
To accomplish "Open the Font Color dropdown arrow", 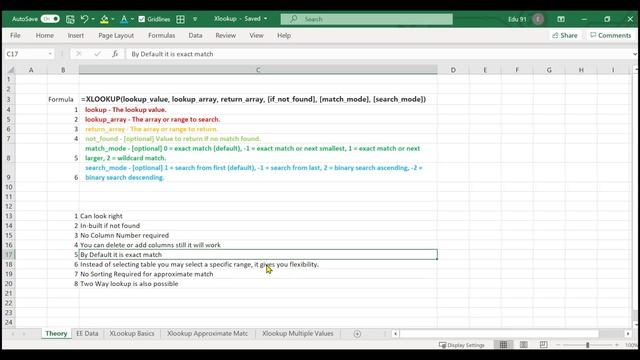I will click(x=132, y=19).
